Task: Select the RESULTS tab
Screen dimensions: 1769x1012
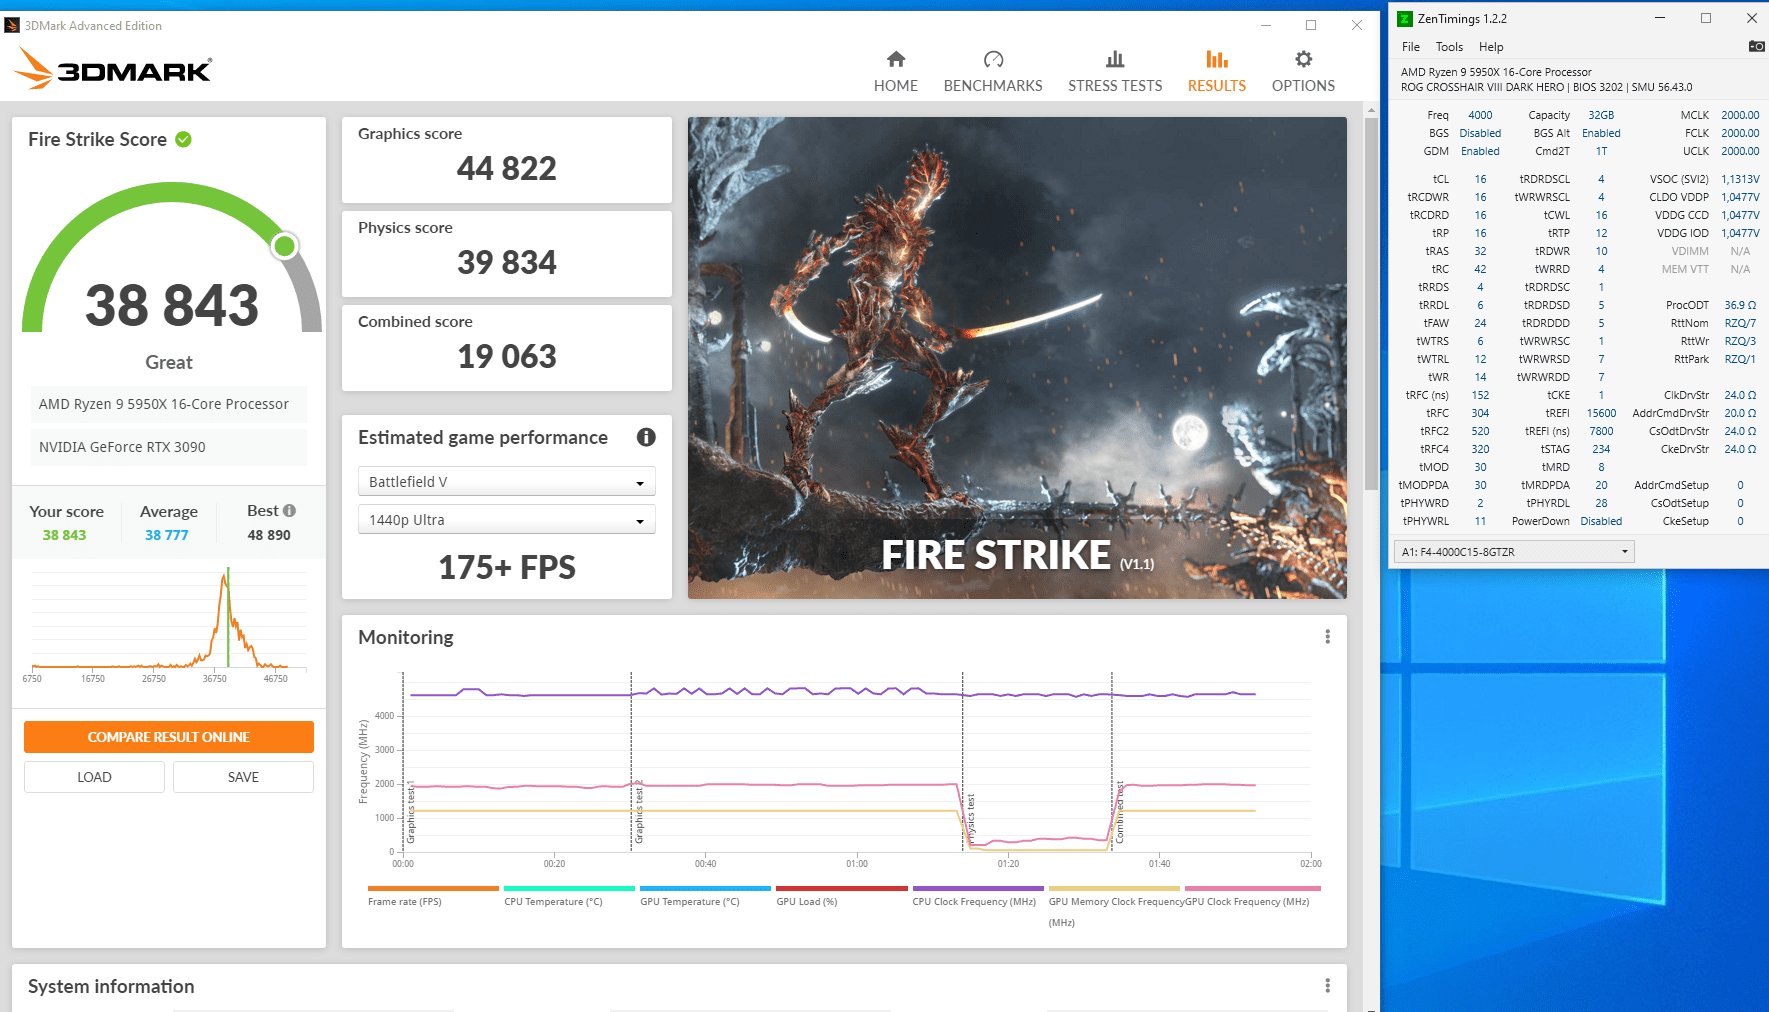Action: (x=1217, y=86)
